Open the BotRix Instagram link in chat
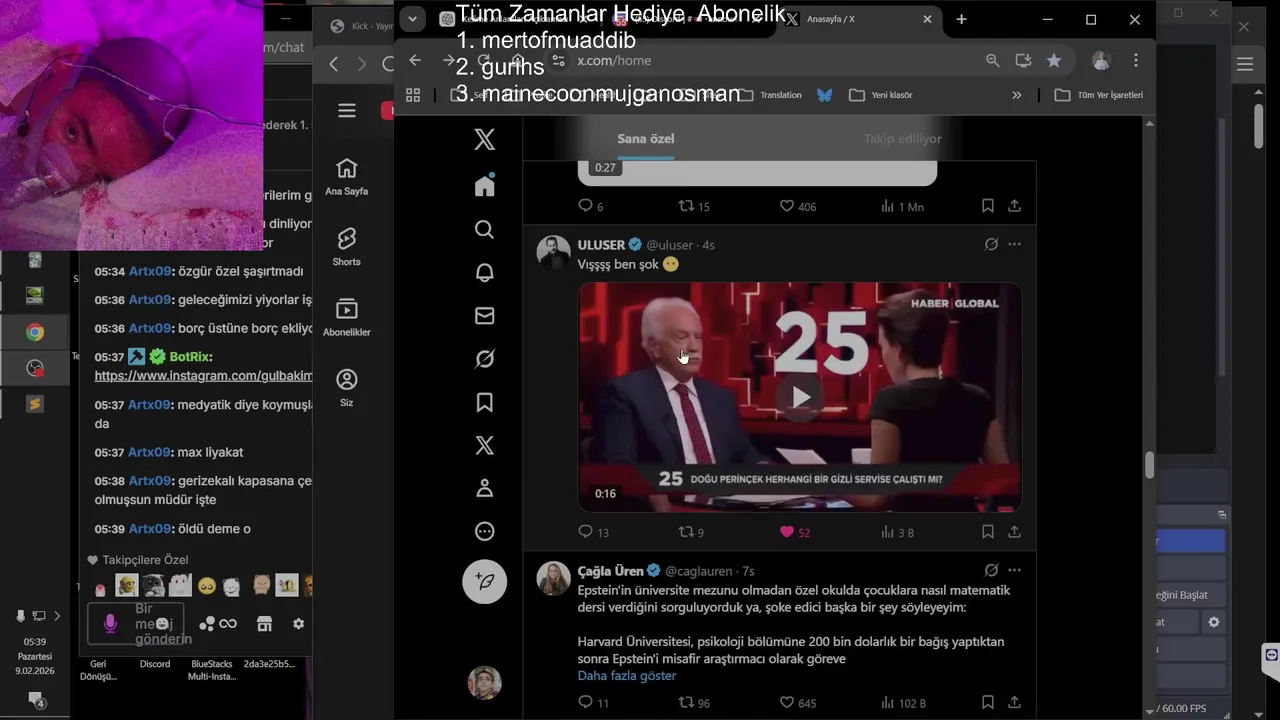This screenshot has width=1280, height=720. pyautogui.click(x=203, y=376)
